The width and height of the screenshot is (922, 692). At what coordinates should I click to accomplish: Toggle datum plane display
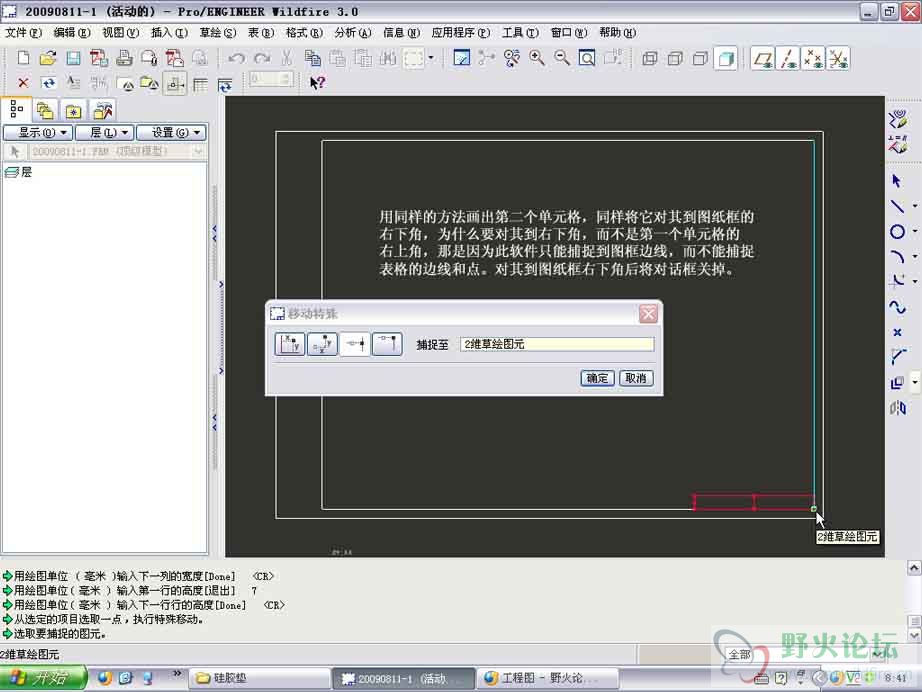[x=763, y=58]
